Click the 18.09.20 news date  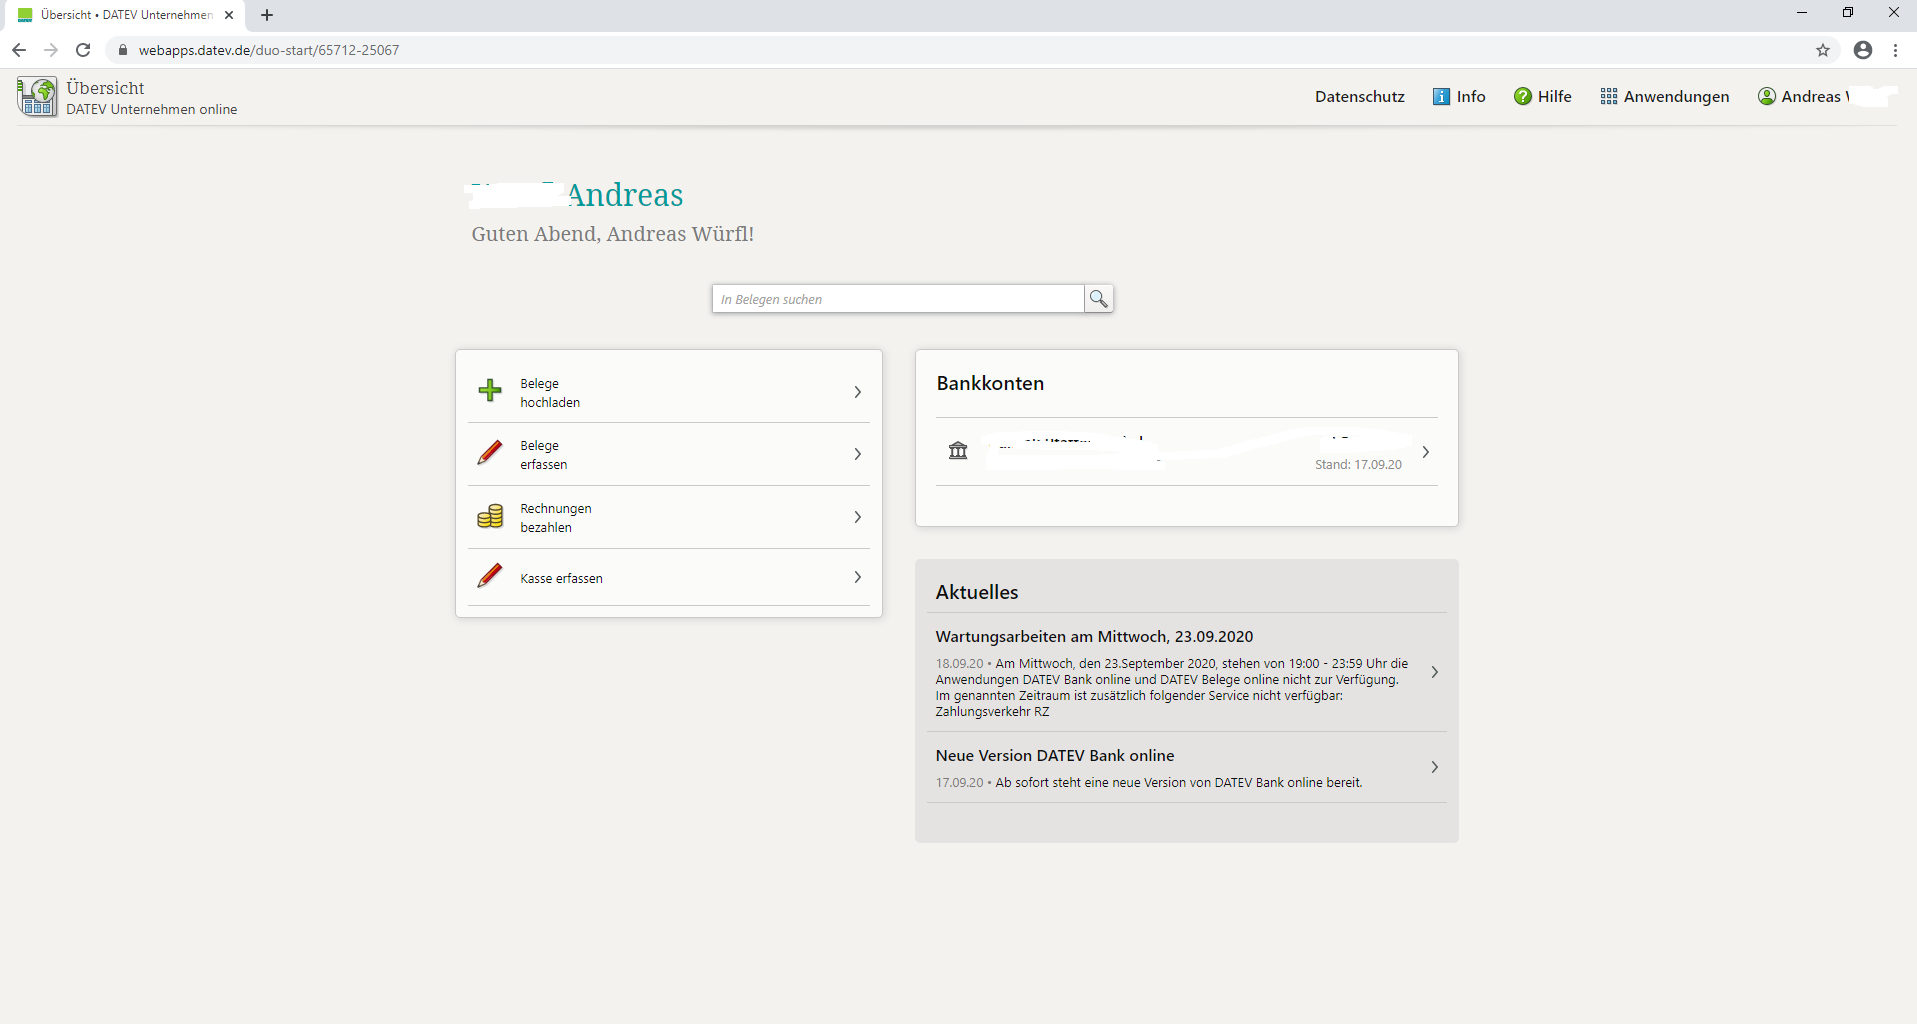click(x=959, y=664)
